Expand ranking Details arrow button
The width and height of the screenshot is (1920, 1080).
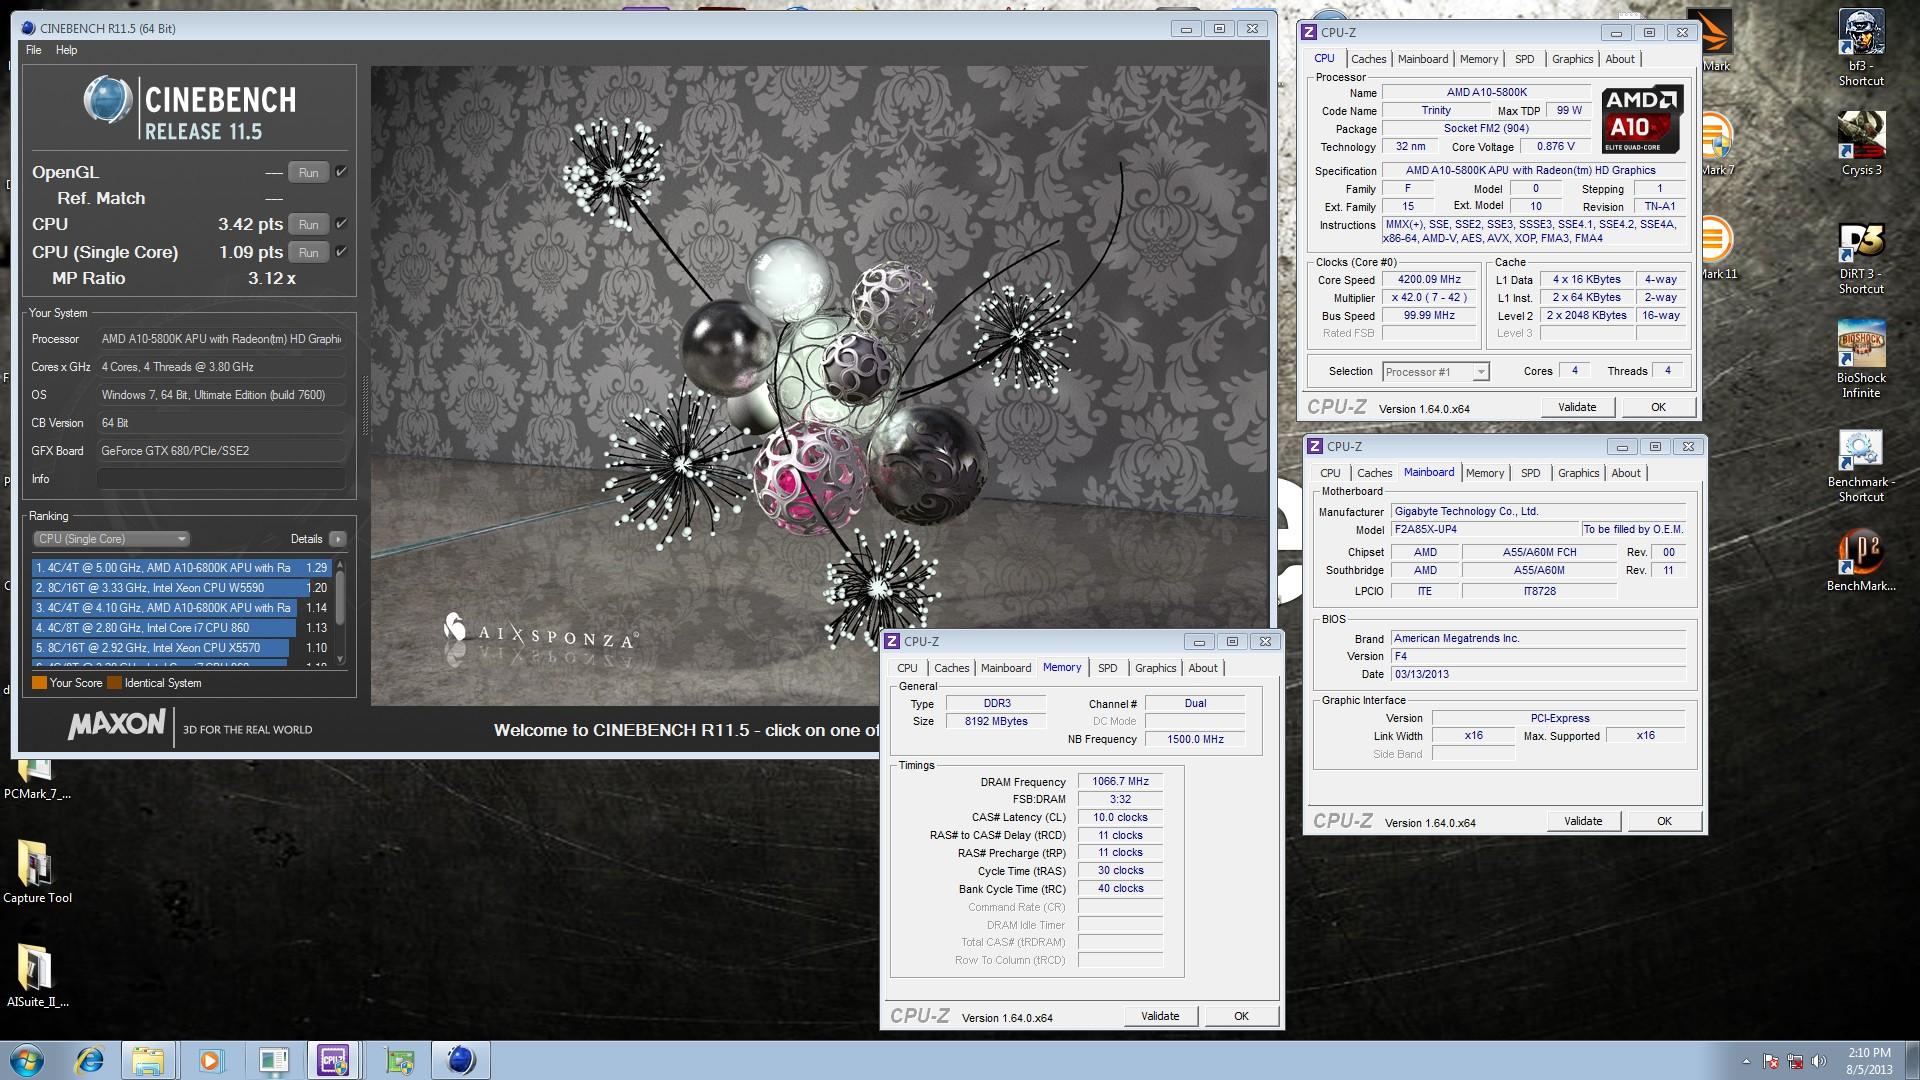(x=338, y=539)
